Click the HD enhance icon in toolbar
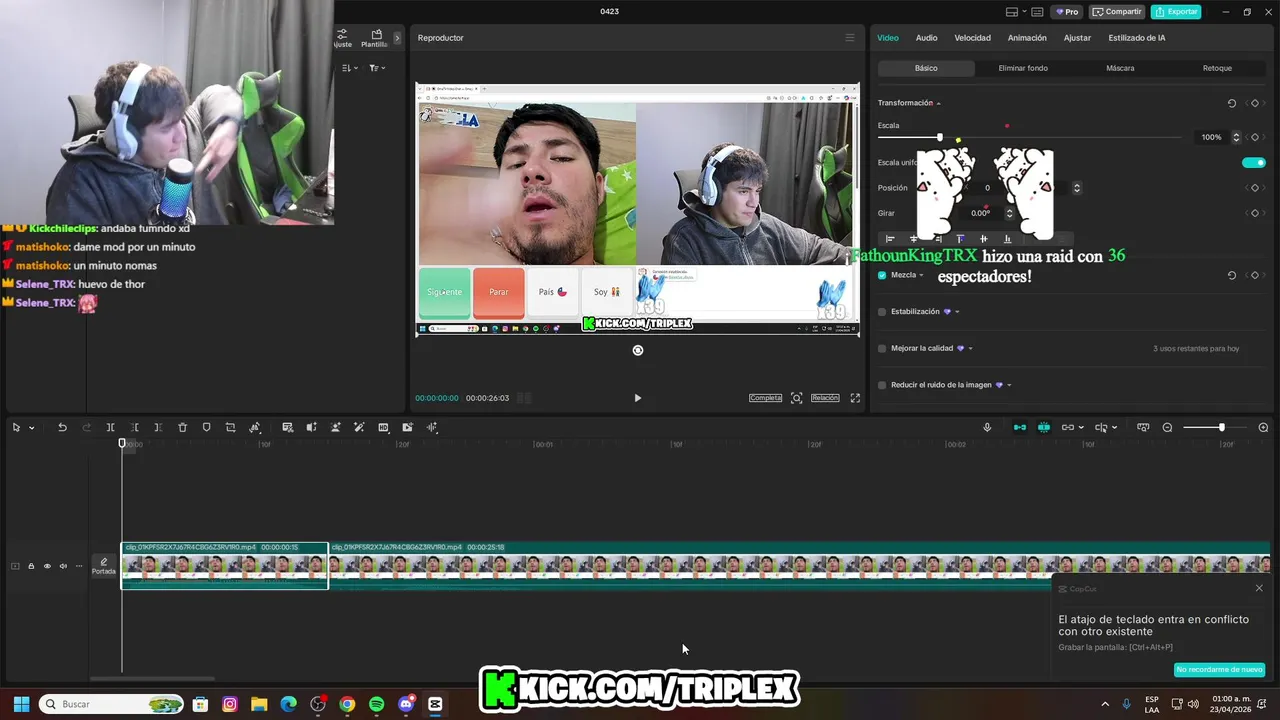The height and width of the screenshot is (720, 1280). pos(383,428)
